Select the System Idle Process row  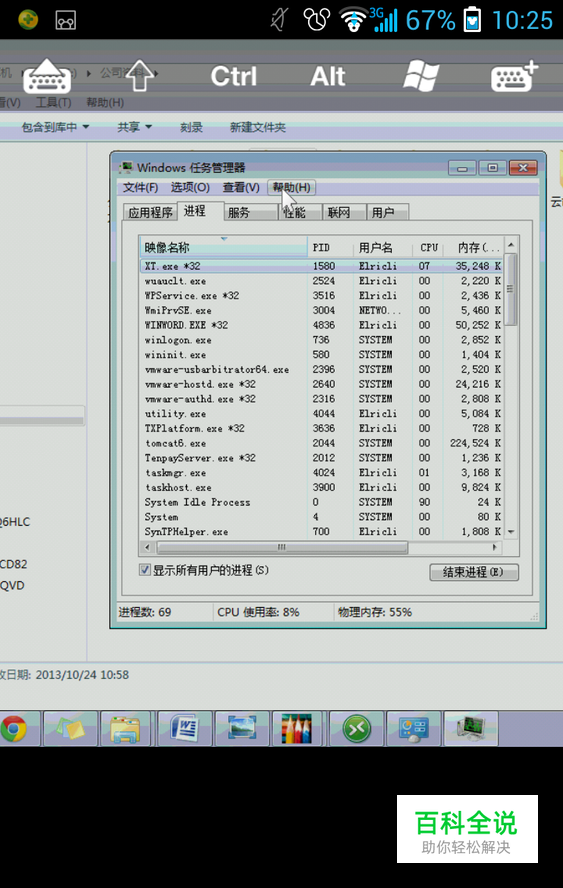321,502
